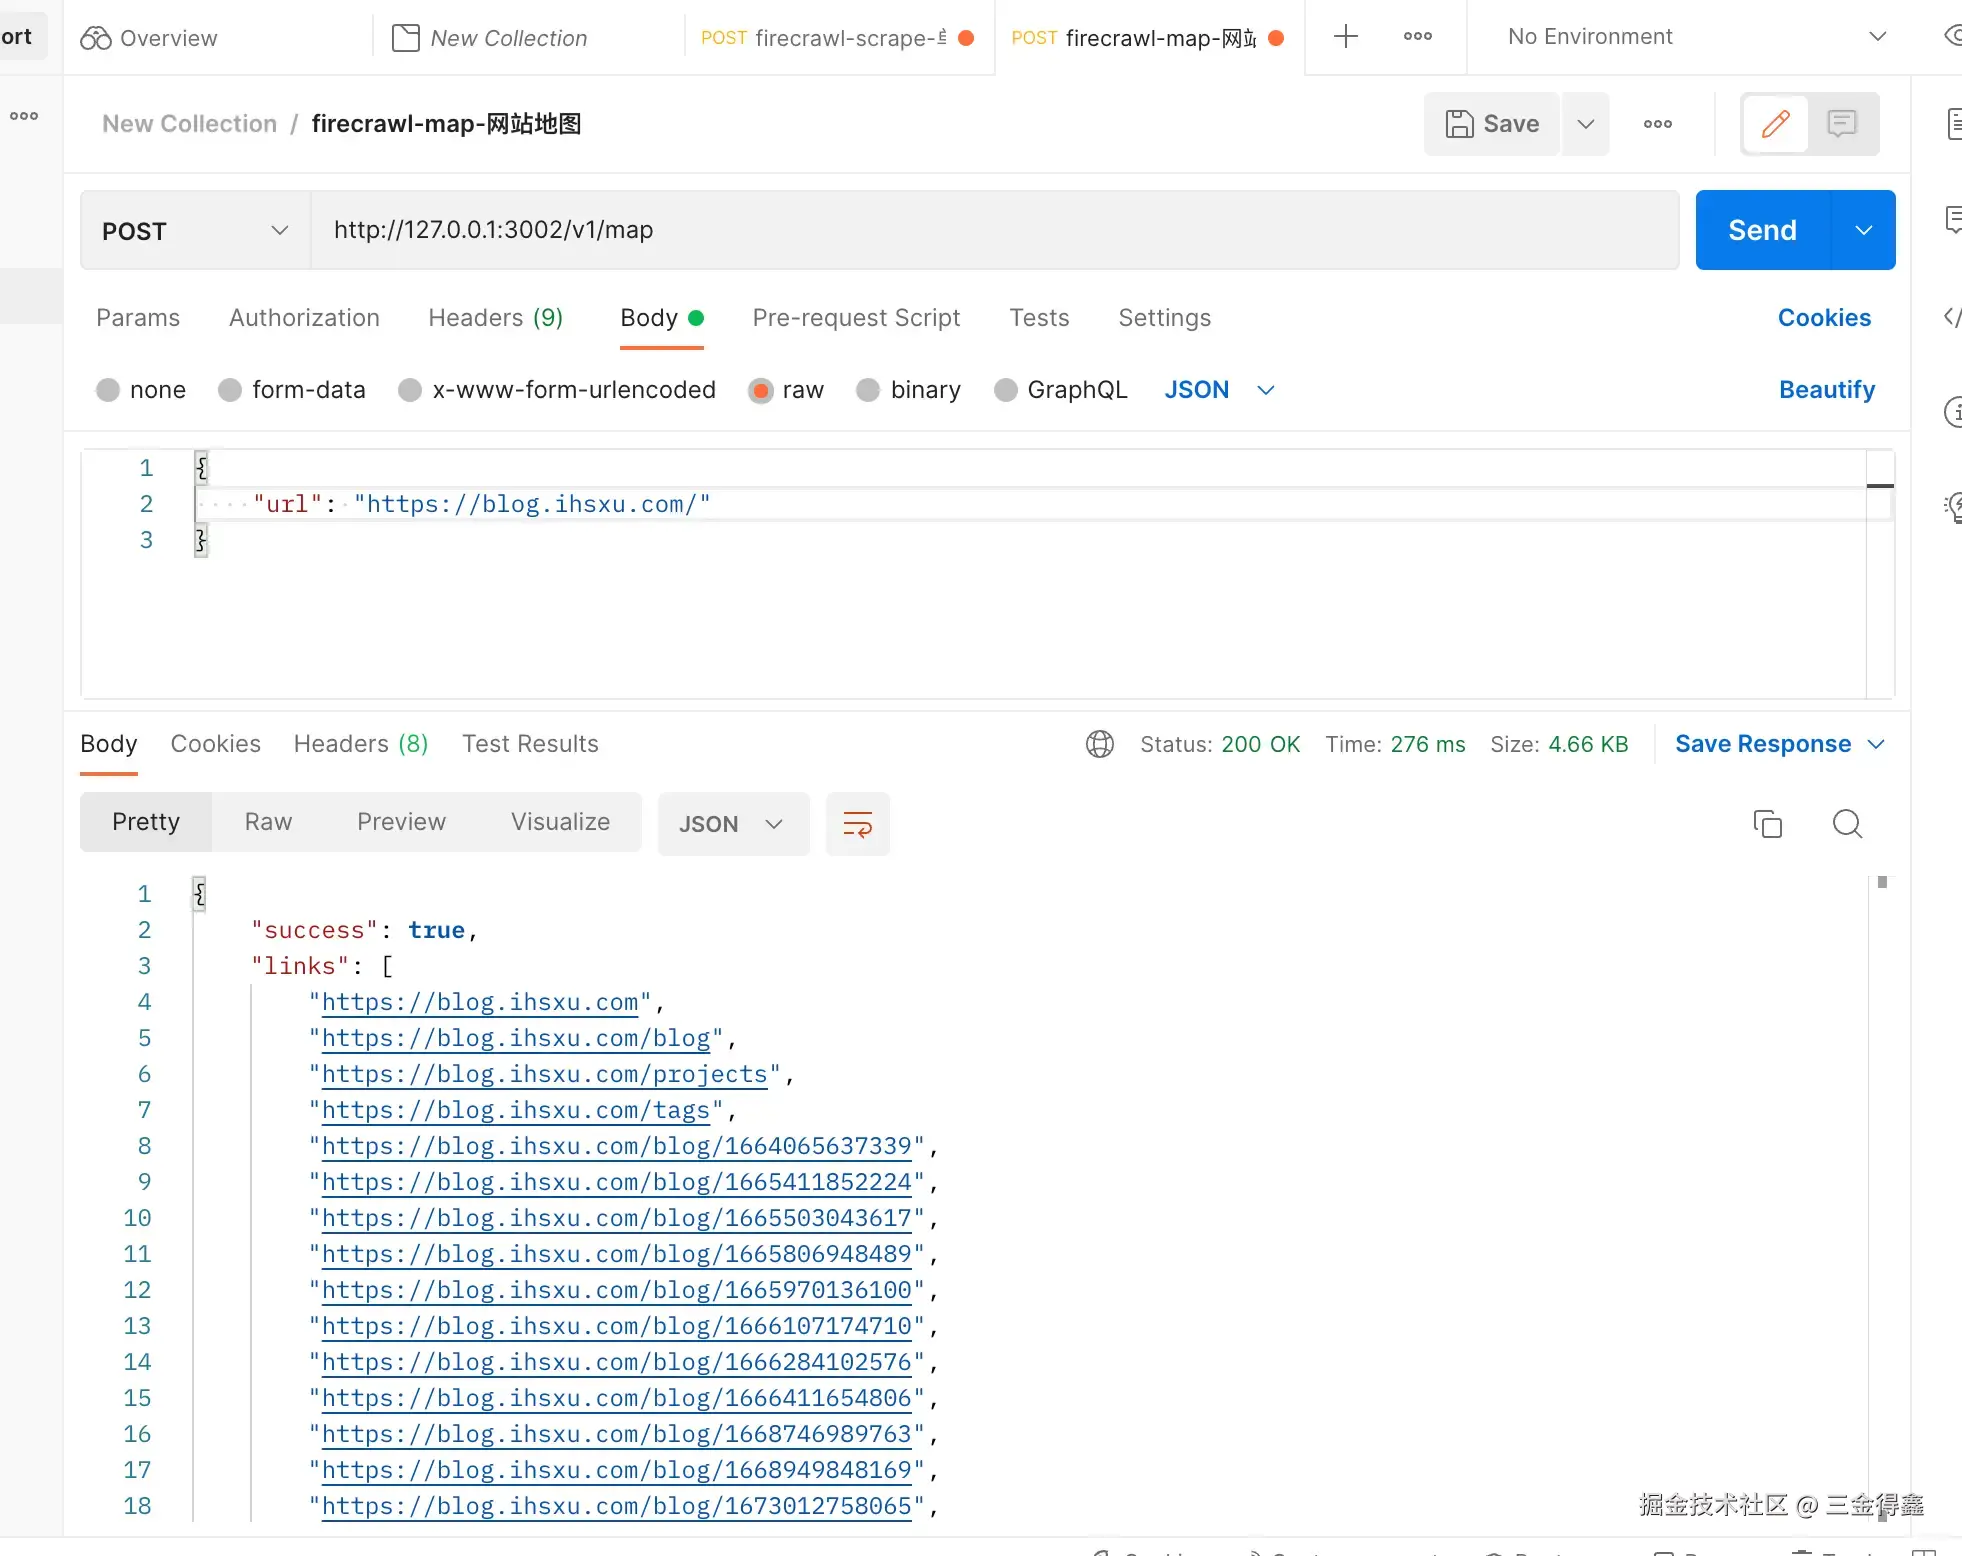The height and width of the screenshot is (1556, 1962).
Task: Click the globe network icon
Action: pyautogui.click(x=1099, y=744)
